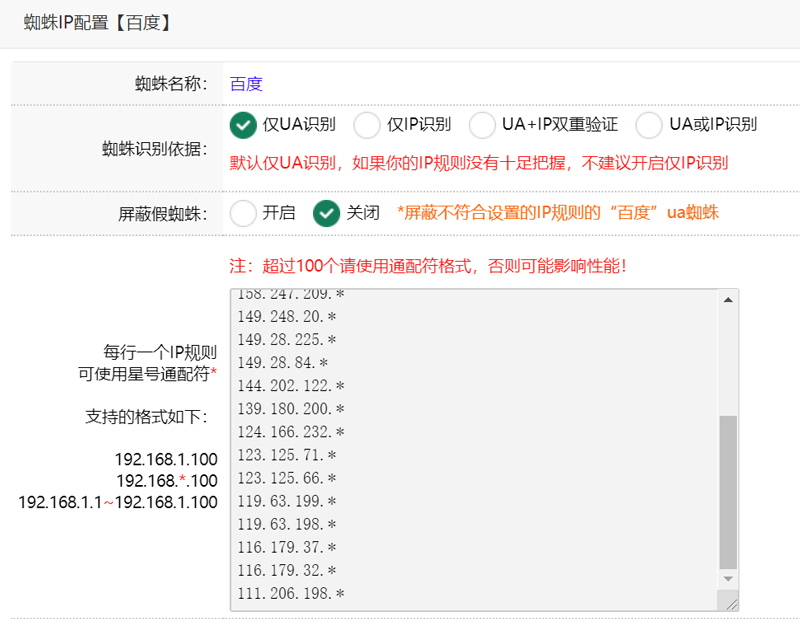Click the 支持的格式如下 label
This screenshot has height=619, width=800.
(146, 417)
